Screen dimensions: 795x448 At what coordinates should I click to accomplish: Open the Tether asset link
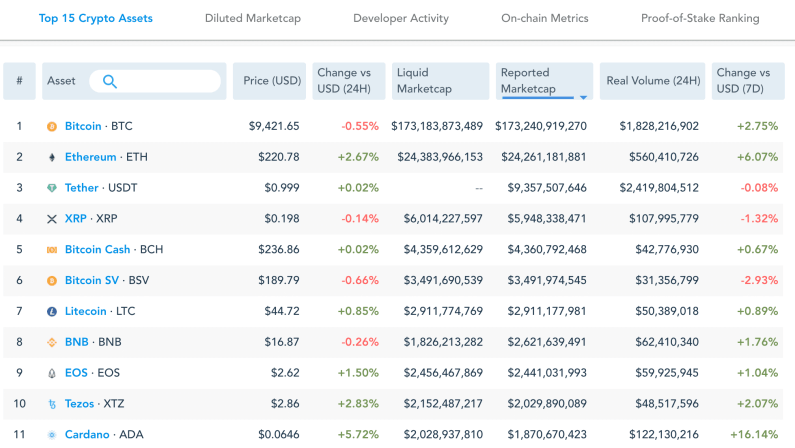click(x=82, y=188)
